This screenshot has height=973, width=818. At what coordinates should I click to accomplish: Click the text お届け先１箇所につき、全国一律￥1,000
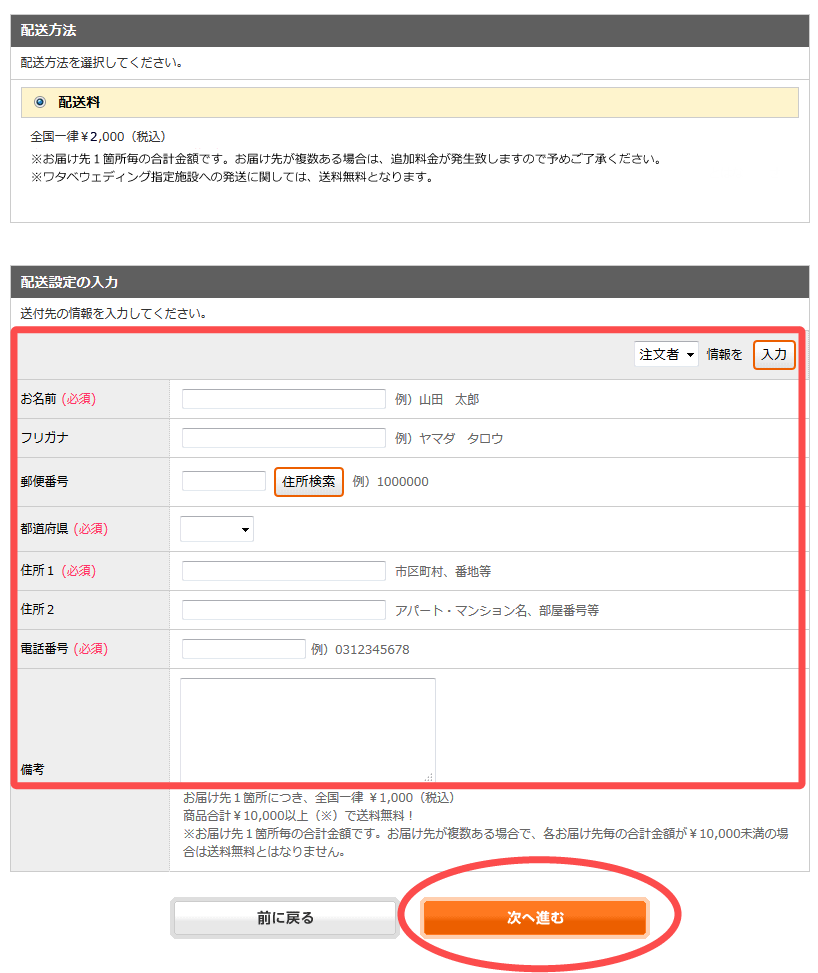click(x=319, y=797)
